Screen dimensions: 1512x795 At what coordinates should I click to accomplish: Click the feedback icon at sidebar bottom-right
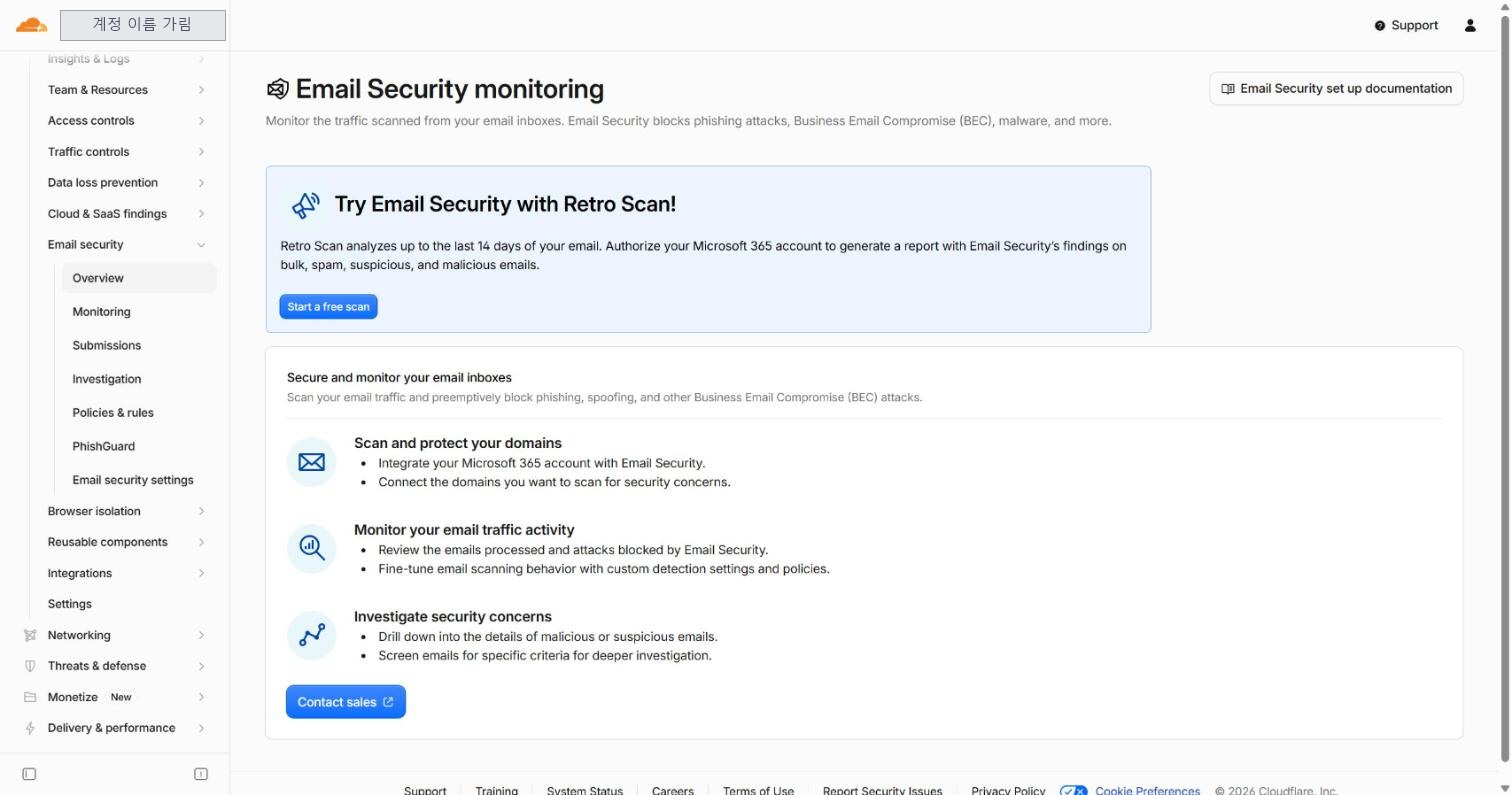pyautogui.click(x=201, y=774)
